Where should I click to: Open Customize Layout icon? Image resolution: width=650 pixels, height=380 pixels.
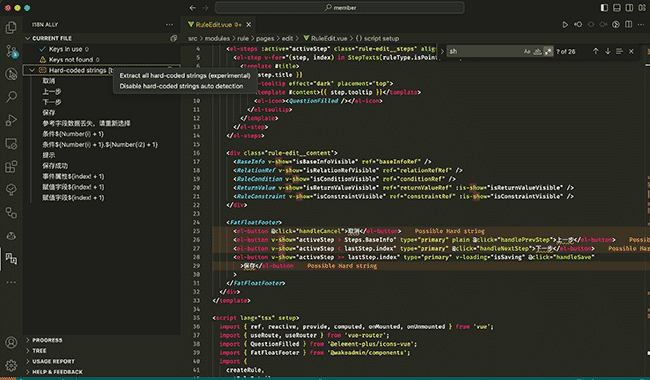pos(642,7)
